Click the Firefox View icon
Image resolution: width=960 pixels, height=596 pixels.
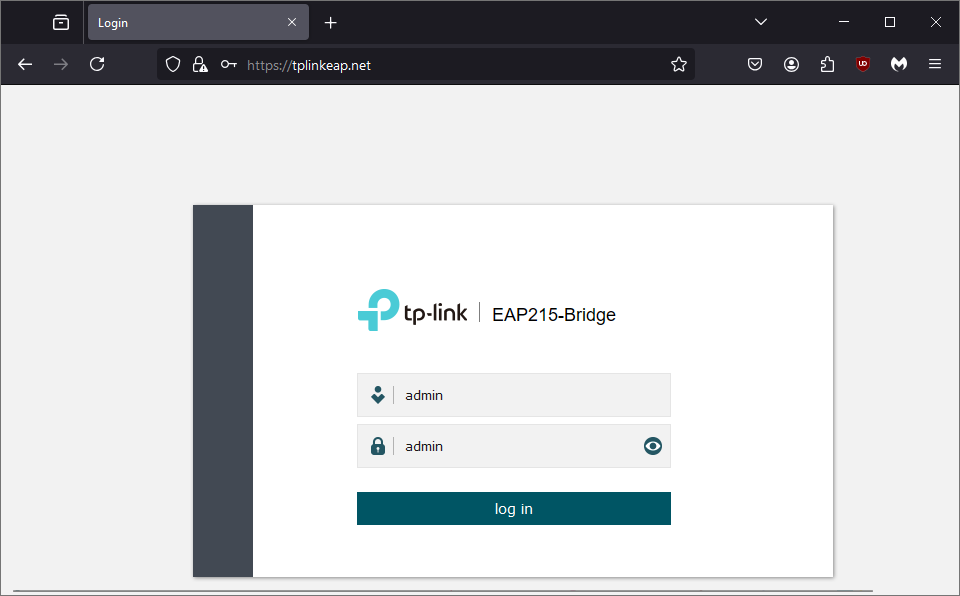[61, 23]
